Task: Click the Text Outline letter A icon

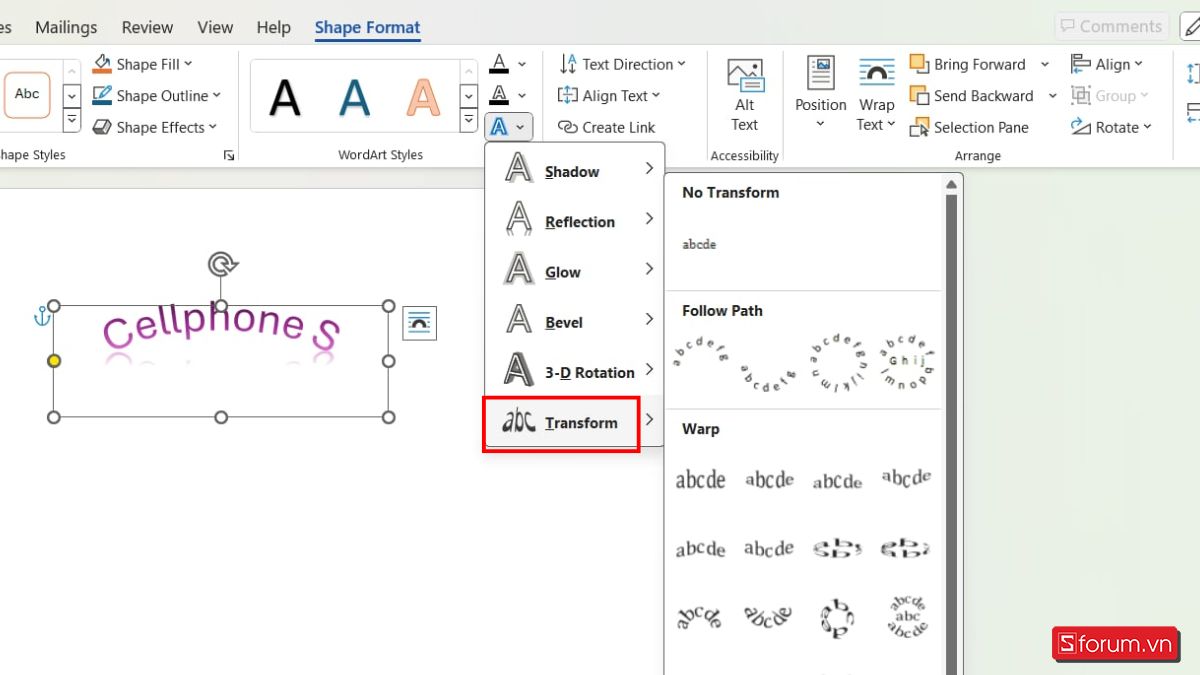Action: pyautogui.click(x=499, y=96)
